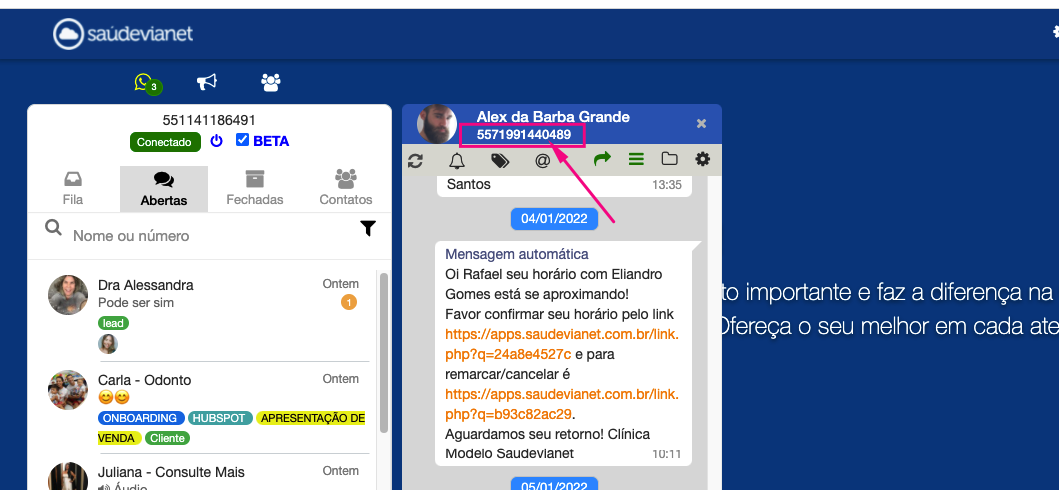Click the Nome ou número search field
This screenshot has width=1059, height=490.
tap(209, 236)
